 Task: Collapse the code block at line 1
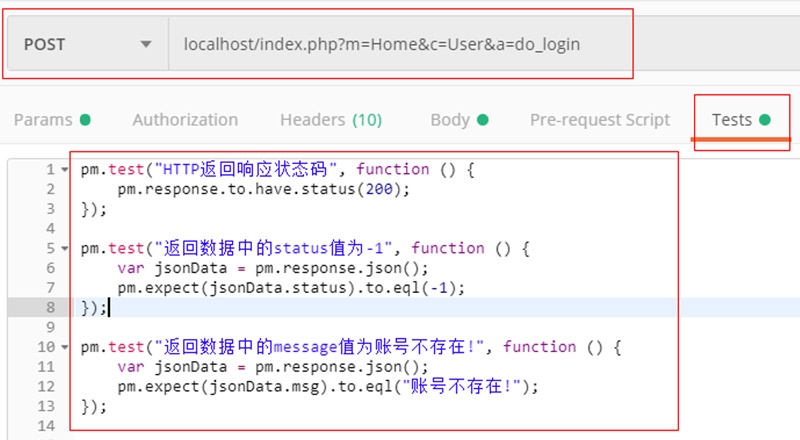pyautogui.click(x=65, y=169)
